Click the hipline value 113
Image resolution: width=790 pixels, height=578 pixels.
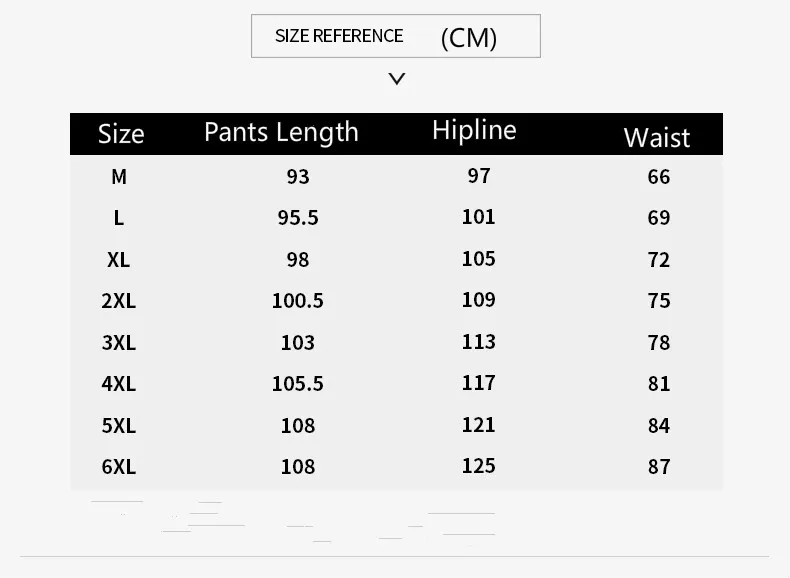point(479,342)
